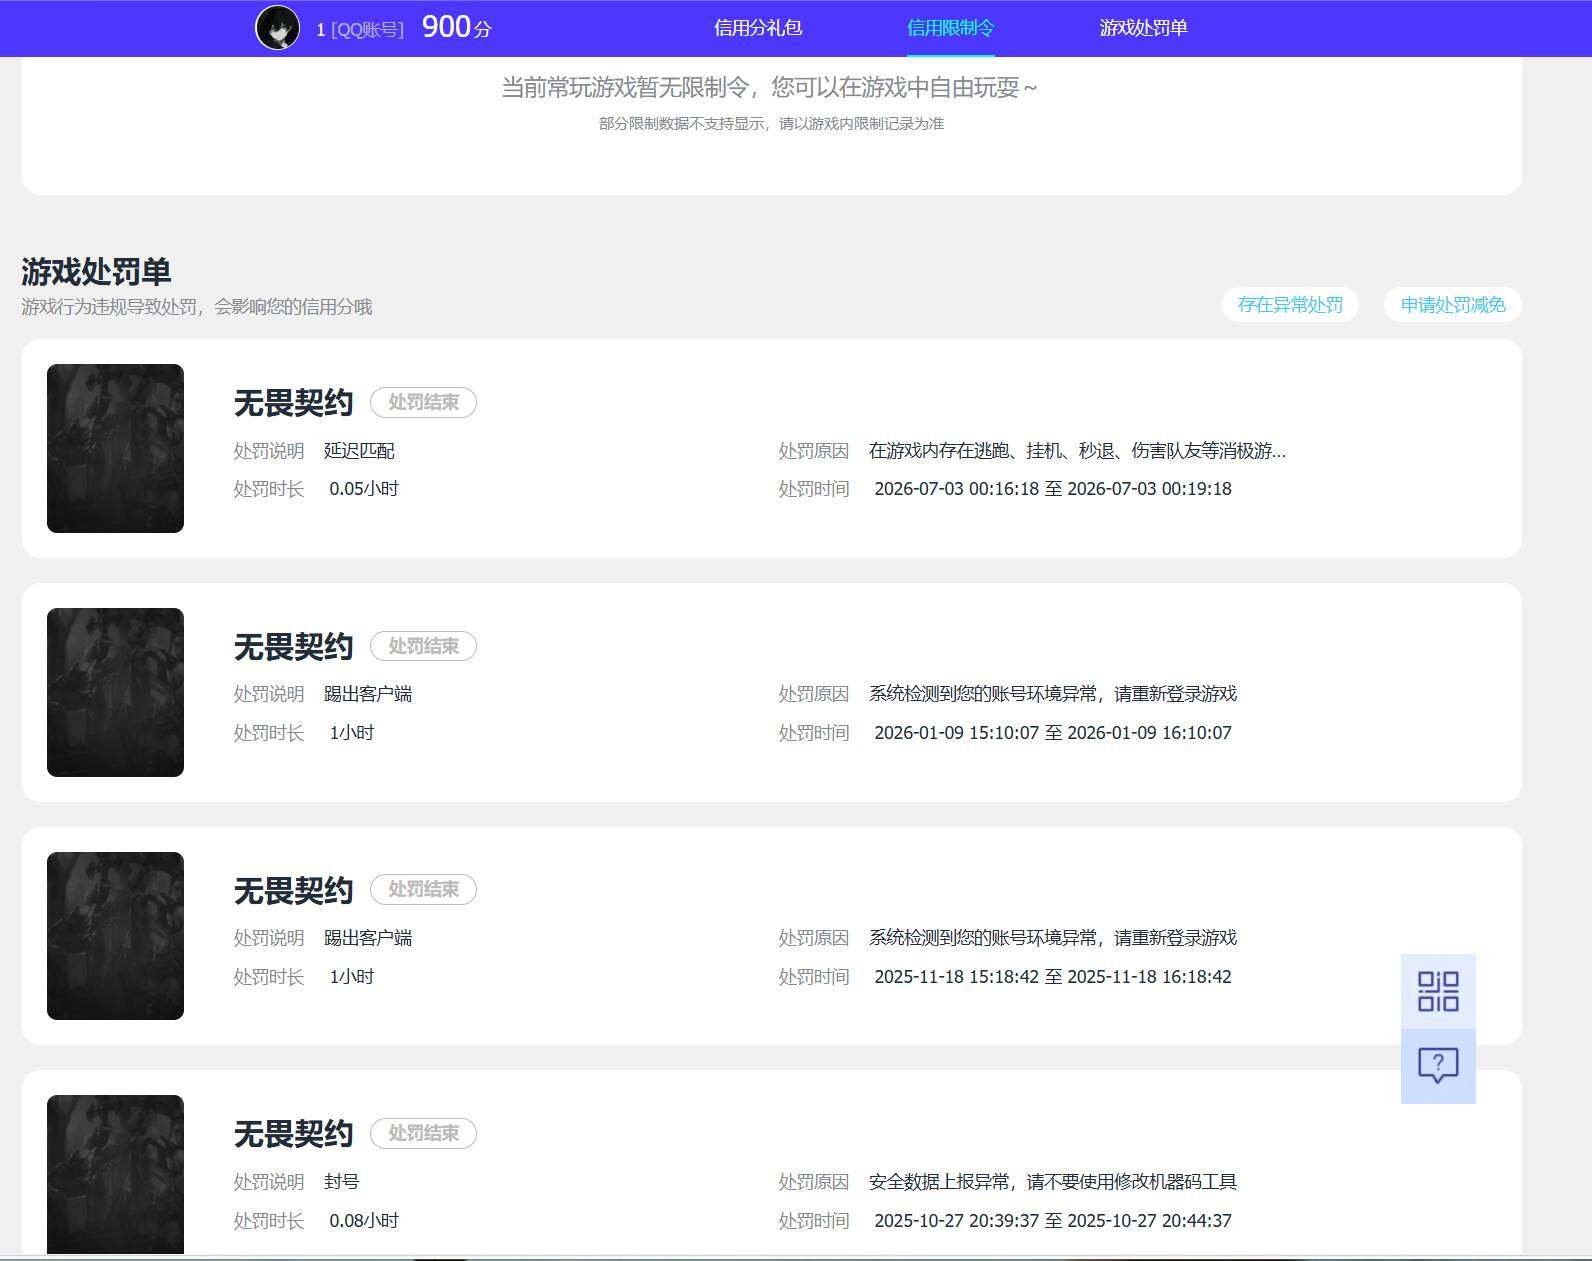The height and width of the screenshot is (1261, 1592).
Task: Select the 信用限制令 tab
Action: (950, 28)
